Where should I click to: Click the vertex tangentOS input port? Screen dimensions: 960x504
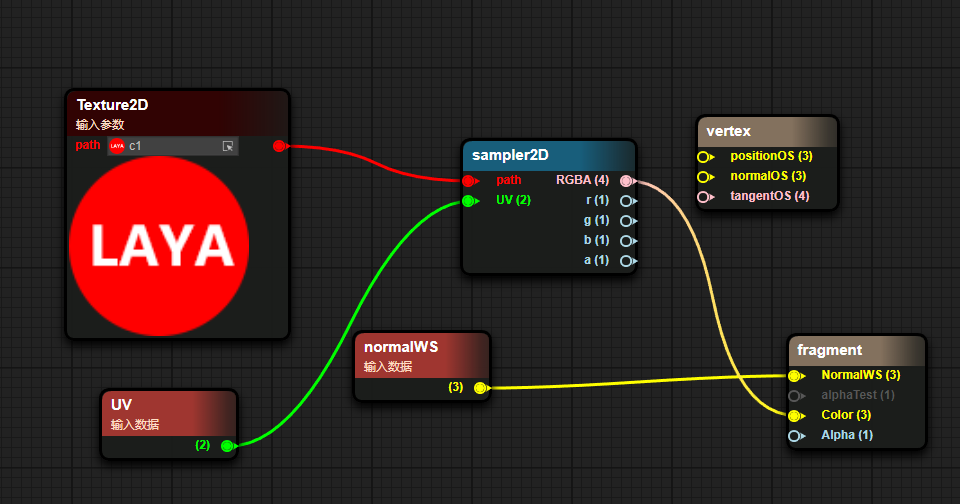pos(703,197)
